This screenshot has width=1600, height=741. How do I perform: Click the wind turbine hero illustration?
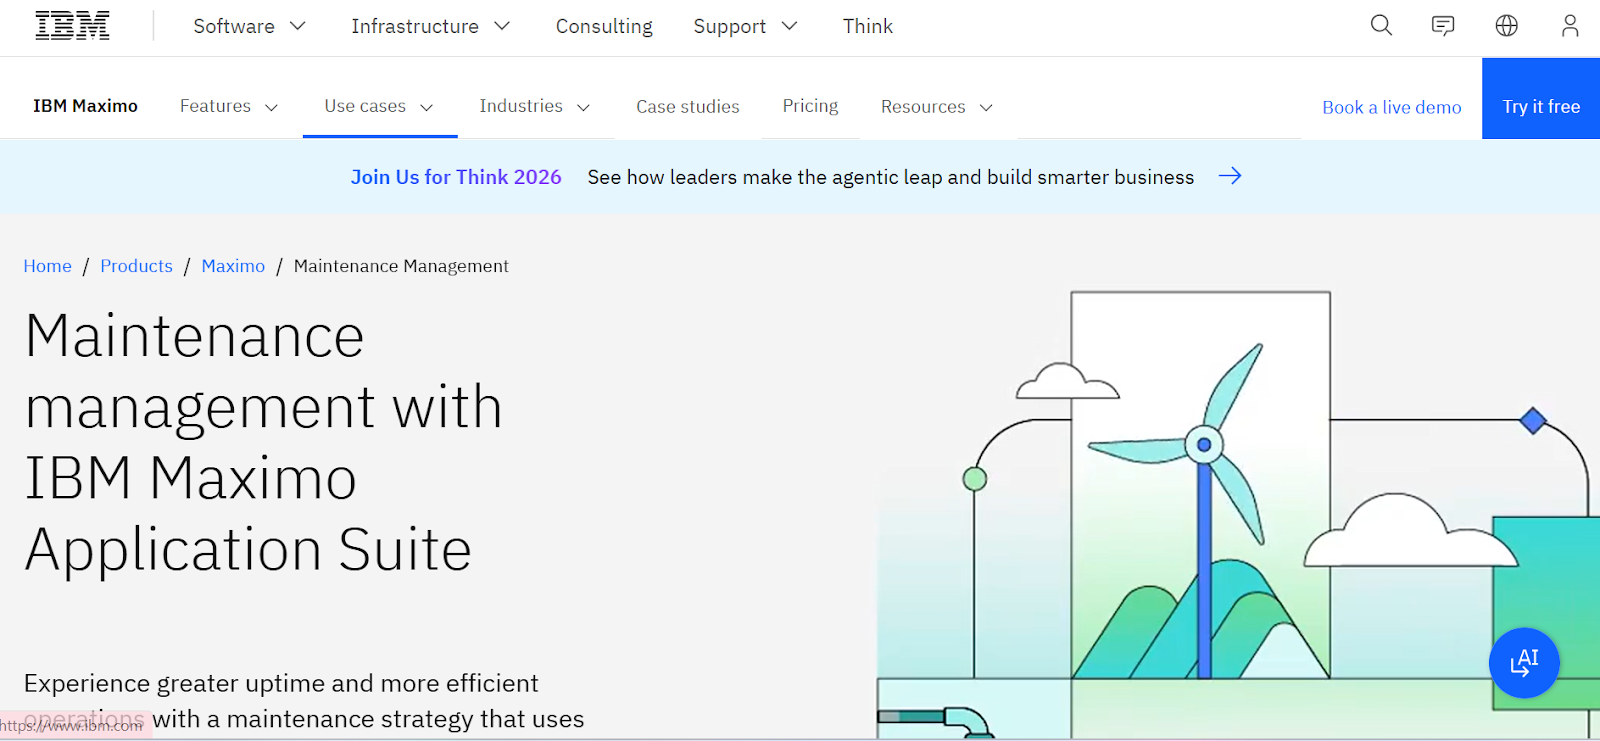(x=1238, y=515)
